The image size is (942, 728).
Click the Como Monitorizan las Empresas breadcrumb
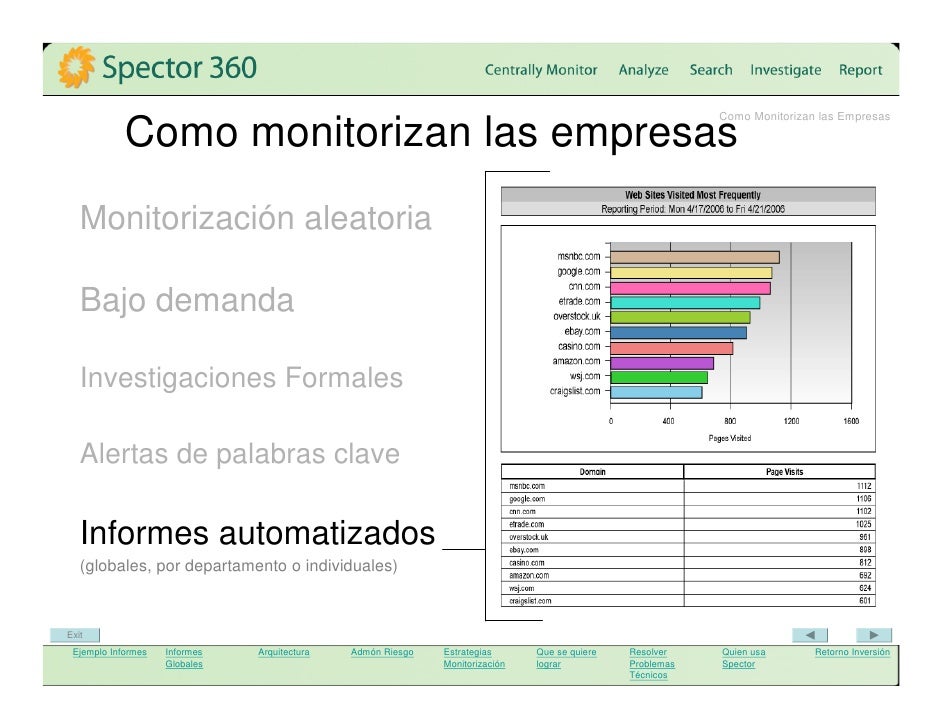(x=804, y=117)
